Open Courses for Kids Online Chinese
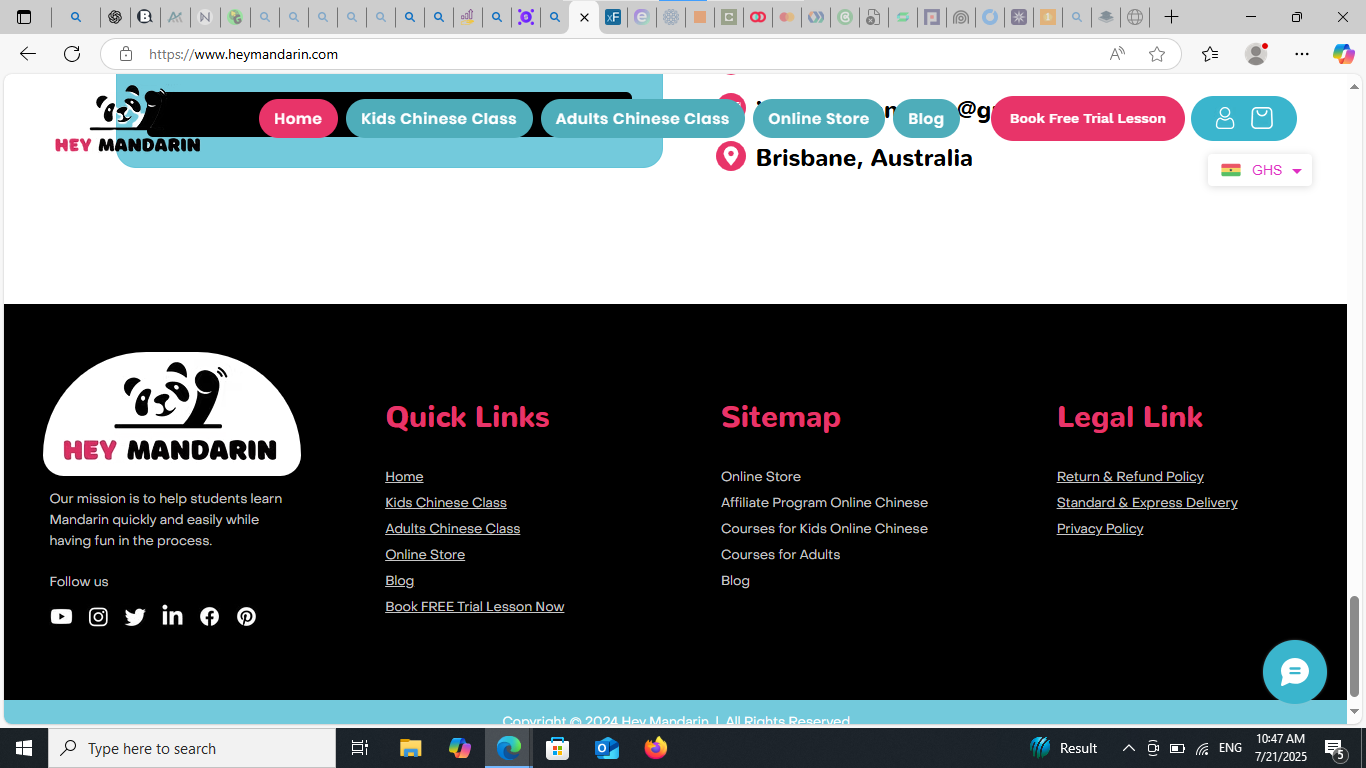 (x=824, y=529)
